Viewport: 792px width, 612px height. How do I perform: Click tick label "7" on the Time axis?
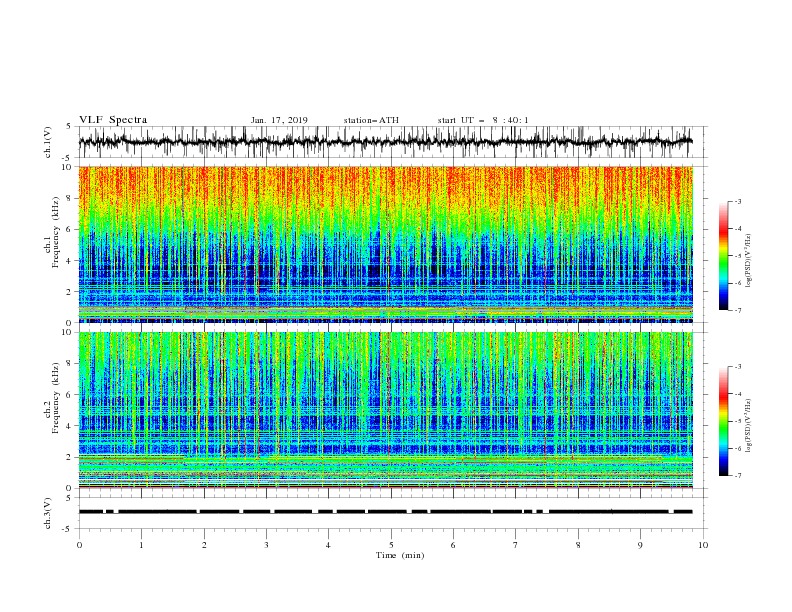[516, 545]
